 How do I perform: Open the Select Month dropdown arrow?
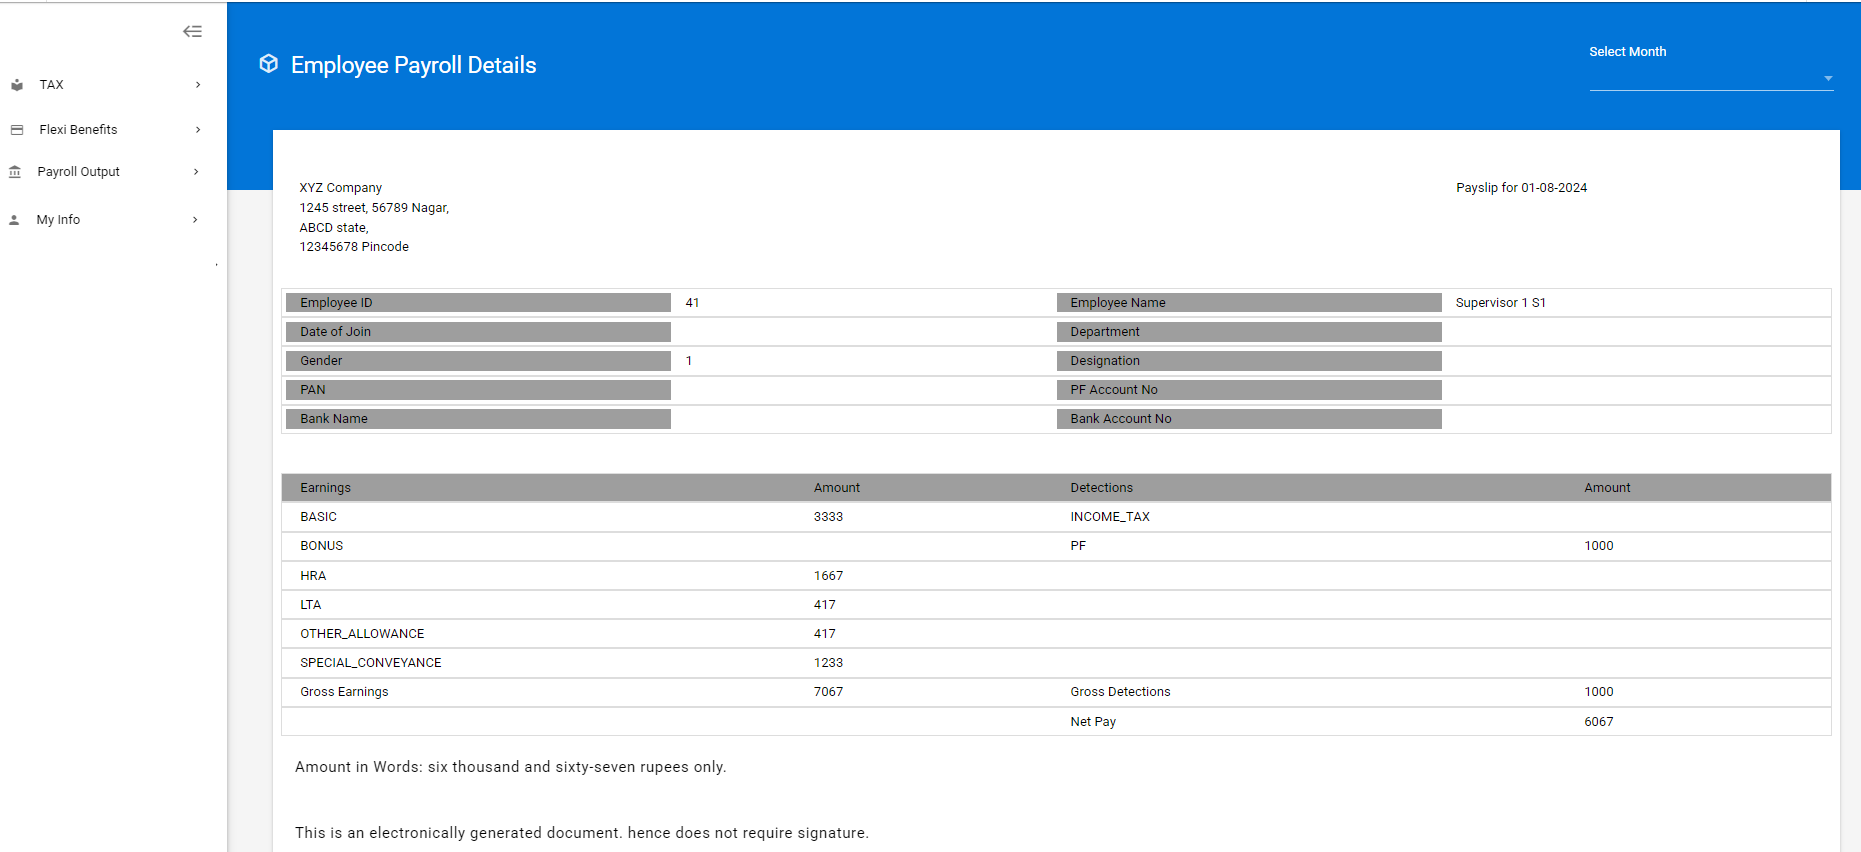click(x=1827, y=78)
